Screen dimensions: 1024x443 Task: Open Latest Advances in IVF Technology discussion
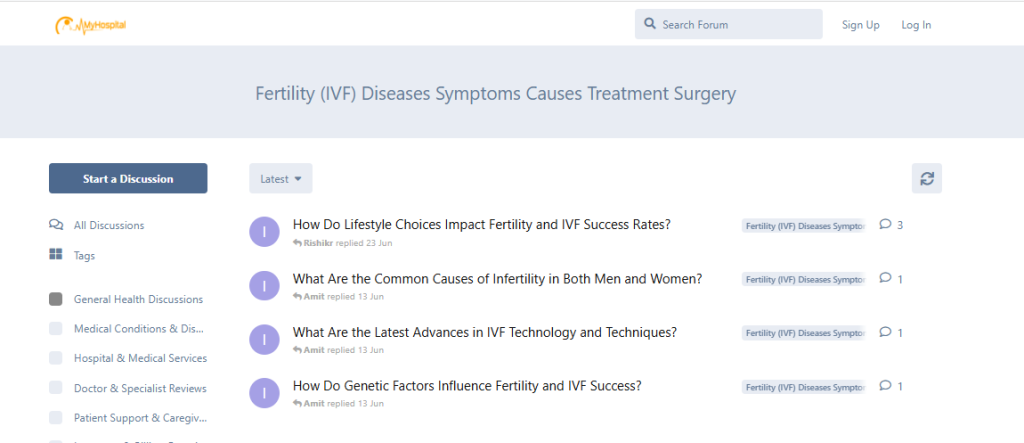pyautogui.click(x=484, y=332)
